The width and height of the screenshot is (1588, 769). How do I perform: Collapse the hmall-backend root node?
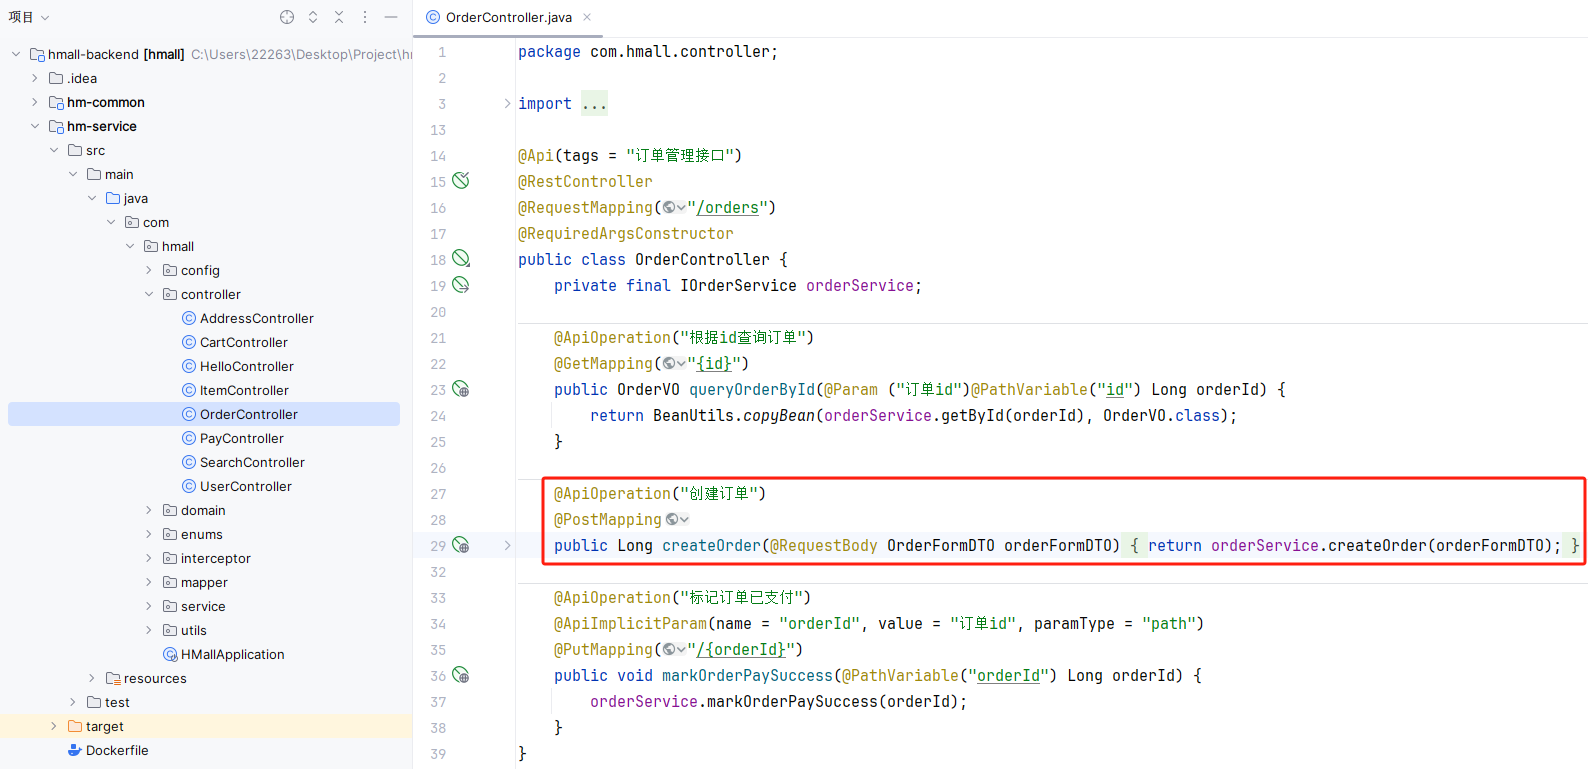pos(16,54)
